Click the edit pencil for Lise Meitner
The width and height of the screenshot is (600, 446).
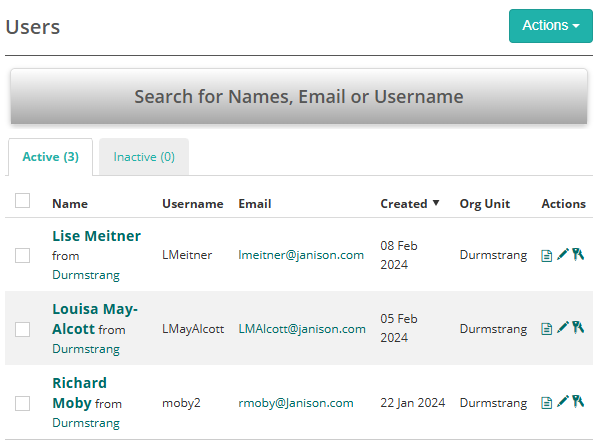click(562, 254)
